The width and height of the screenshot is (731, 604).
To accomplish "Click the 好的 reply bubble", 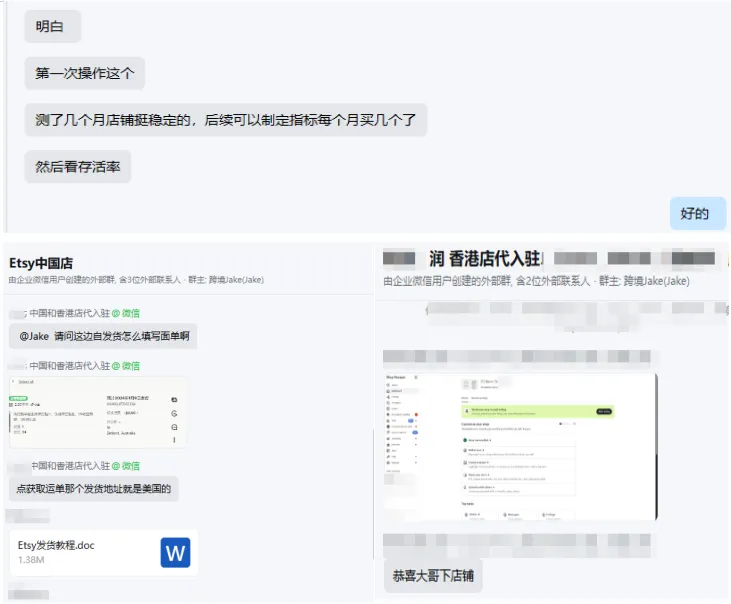I will pyautogui.click(x=697, y=213).
